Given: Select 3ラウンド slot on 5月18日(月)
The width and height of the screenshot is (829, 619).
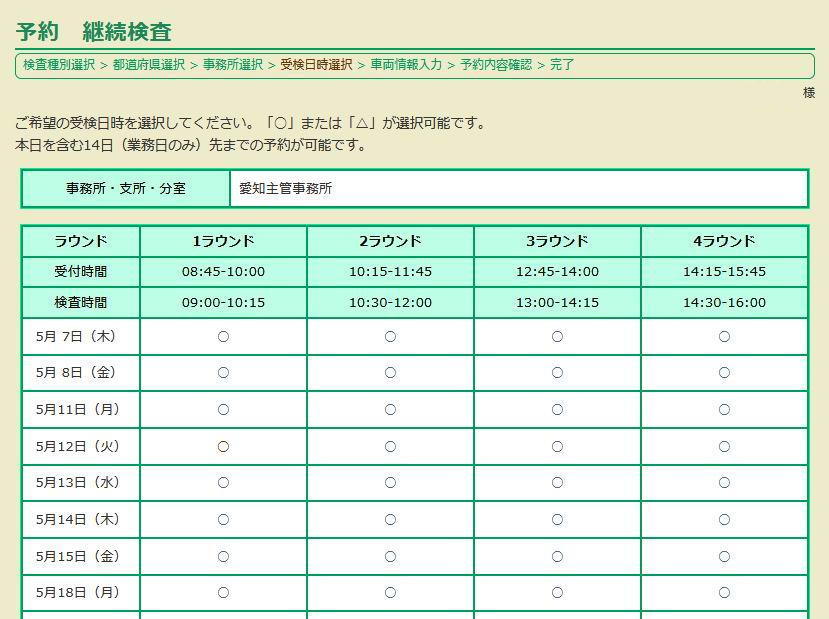Looking at the screenshot, I should 557,593.
